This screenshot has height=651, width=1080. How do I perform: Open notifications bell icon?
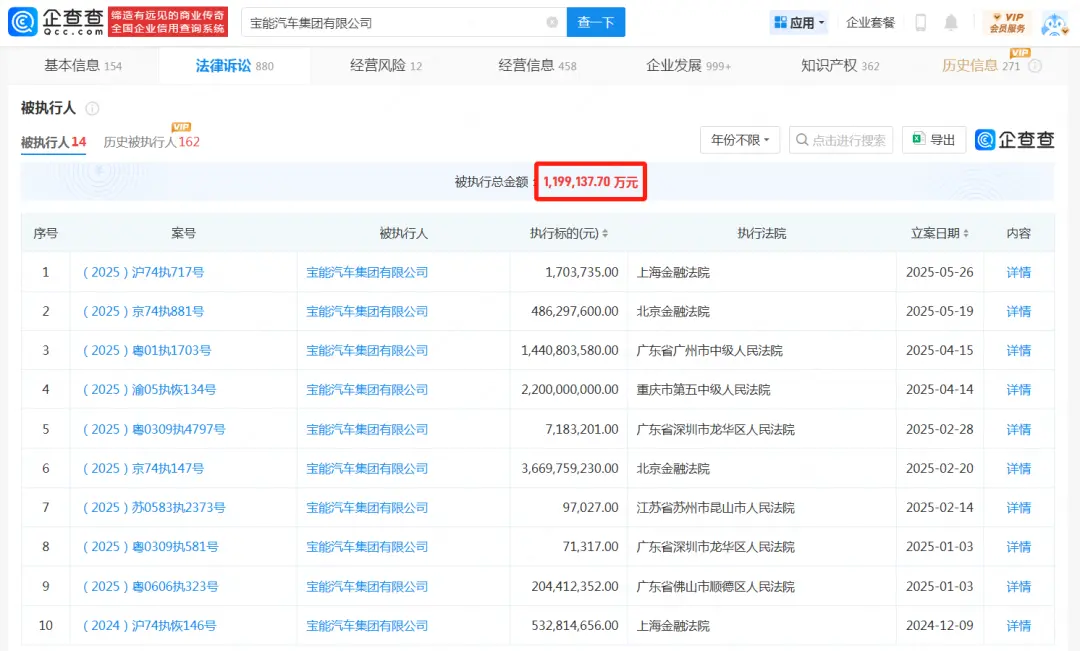[951, 23]
